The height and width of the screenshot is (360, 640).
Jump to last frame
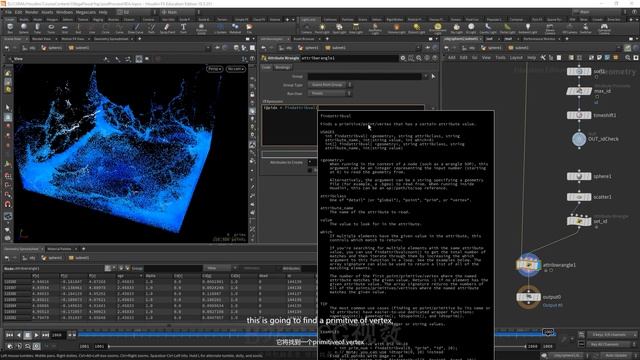(x=45, y=335)
